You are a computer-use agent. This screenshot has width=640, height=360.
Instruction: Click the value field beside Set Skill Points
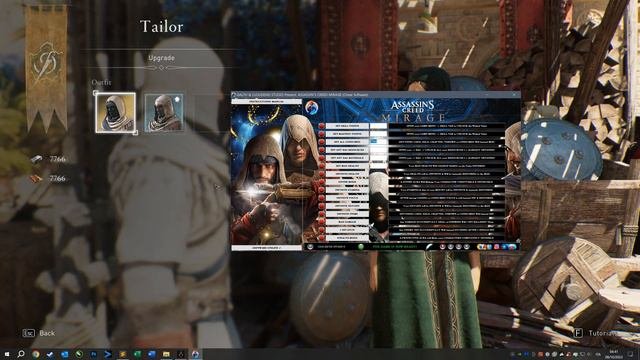(x=378, y=126)
